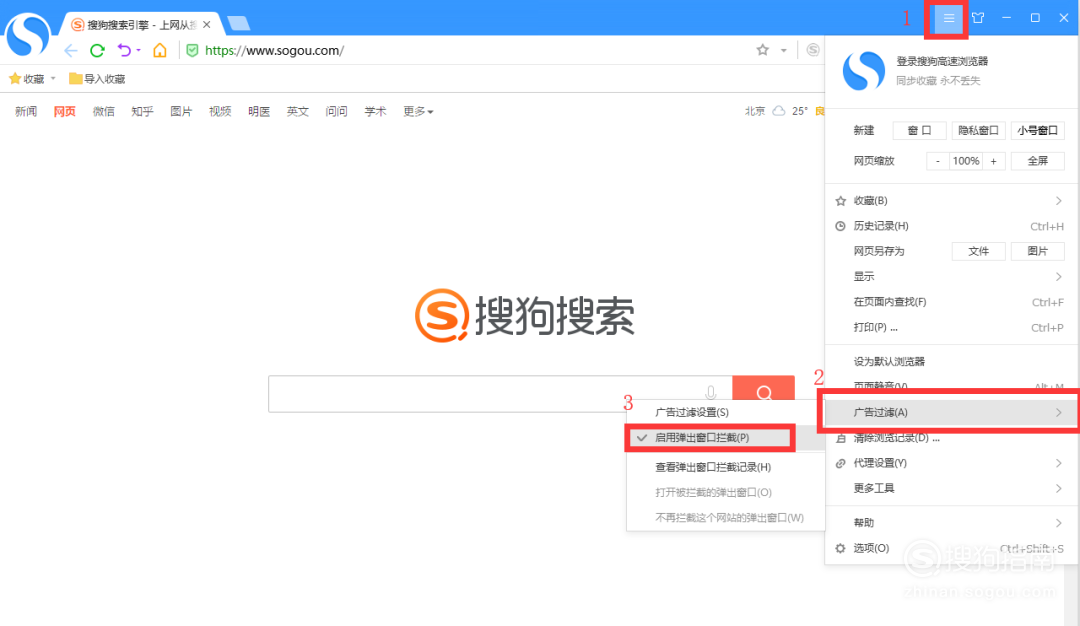Open the 学术 navigation link
This screenshot has width=1080, height=626.
(x=375, y=111)
